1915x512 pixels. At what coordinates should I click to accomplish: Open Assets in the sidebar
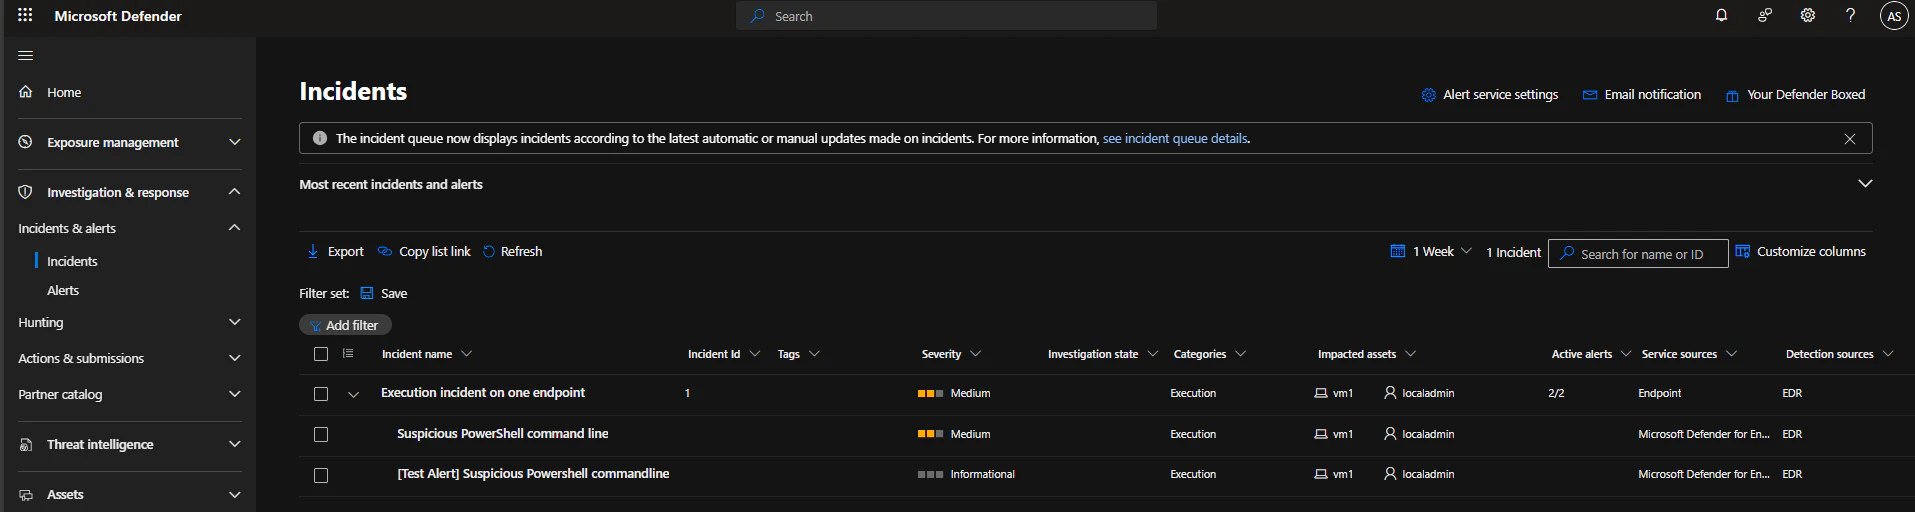(x=65, y=494)
